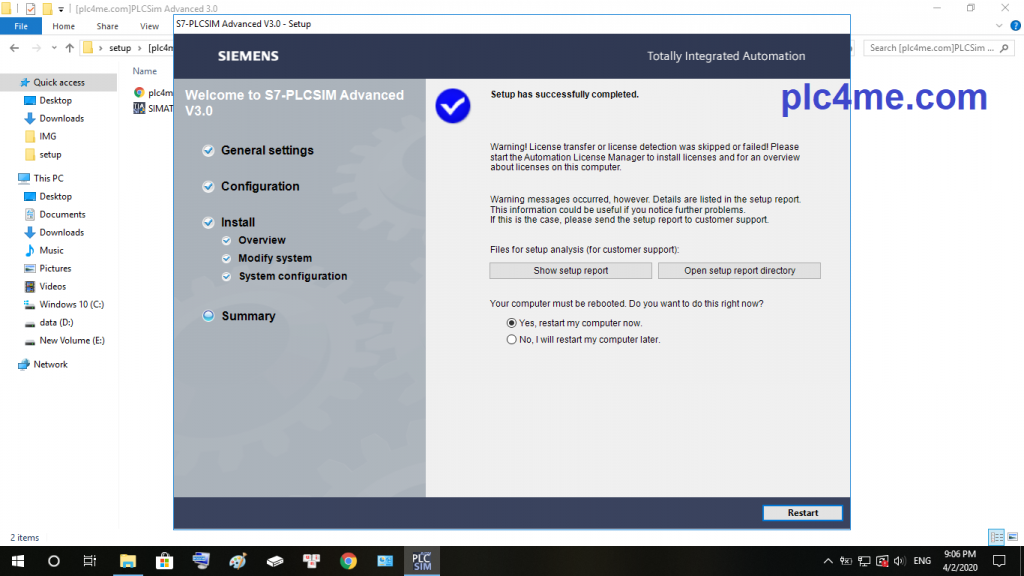Image resolution: width=1024 pixels, height=576 pixels.
Task: Click the PLCSIM icon in the taskbar
Action: pos(421,561)
